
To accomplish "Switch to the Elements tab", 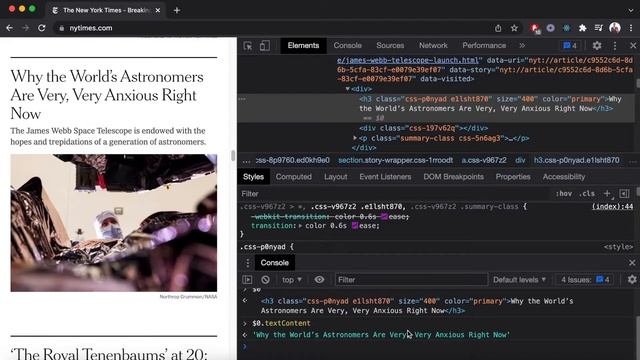I will tap(303, 45).
